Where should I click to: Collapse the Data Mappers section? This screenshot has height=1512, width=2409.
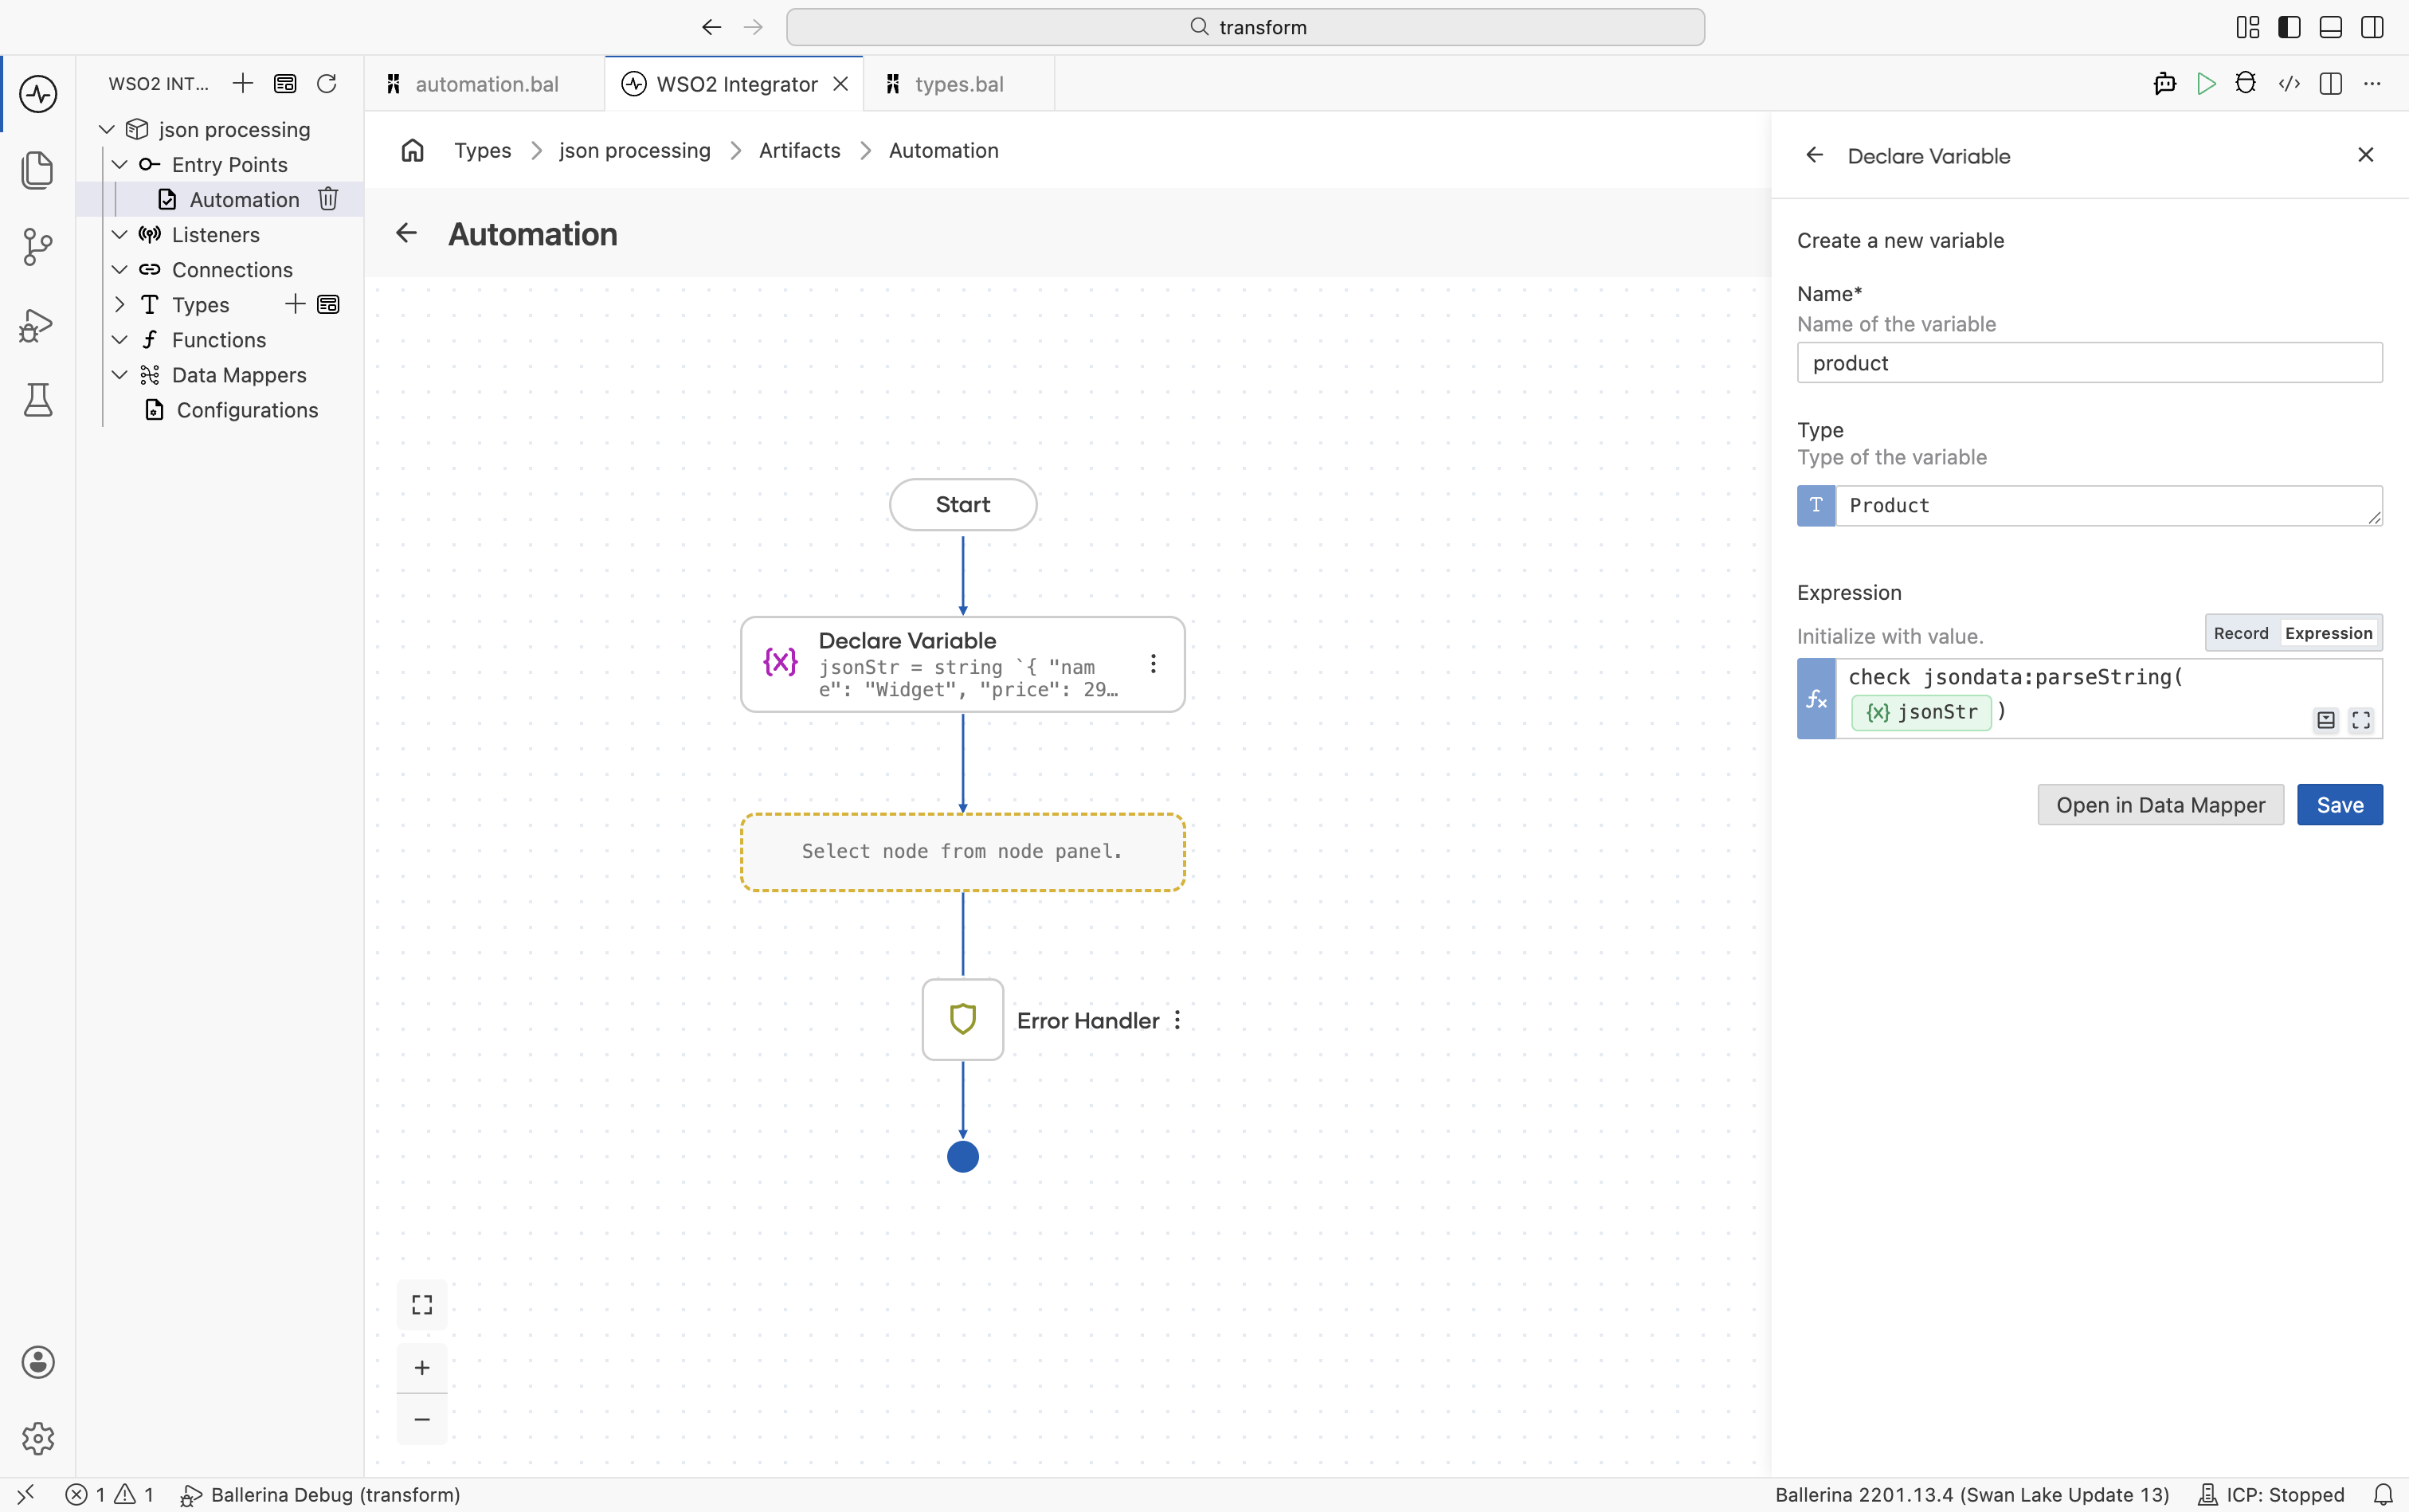(120, 374)
